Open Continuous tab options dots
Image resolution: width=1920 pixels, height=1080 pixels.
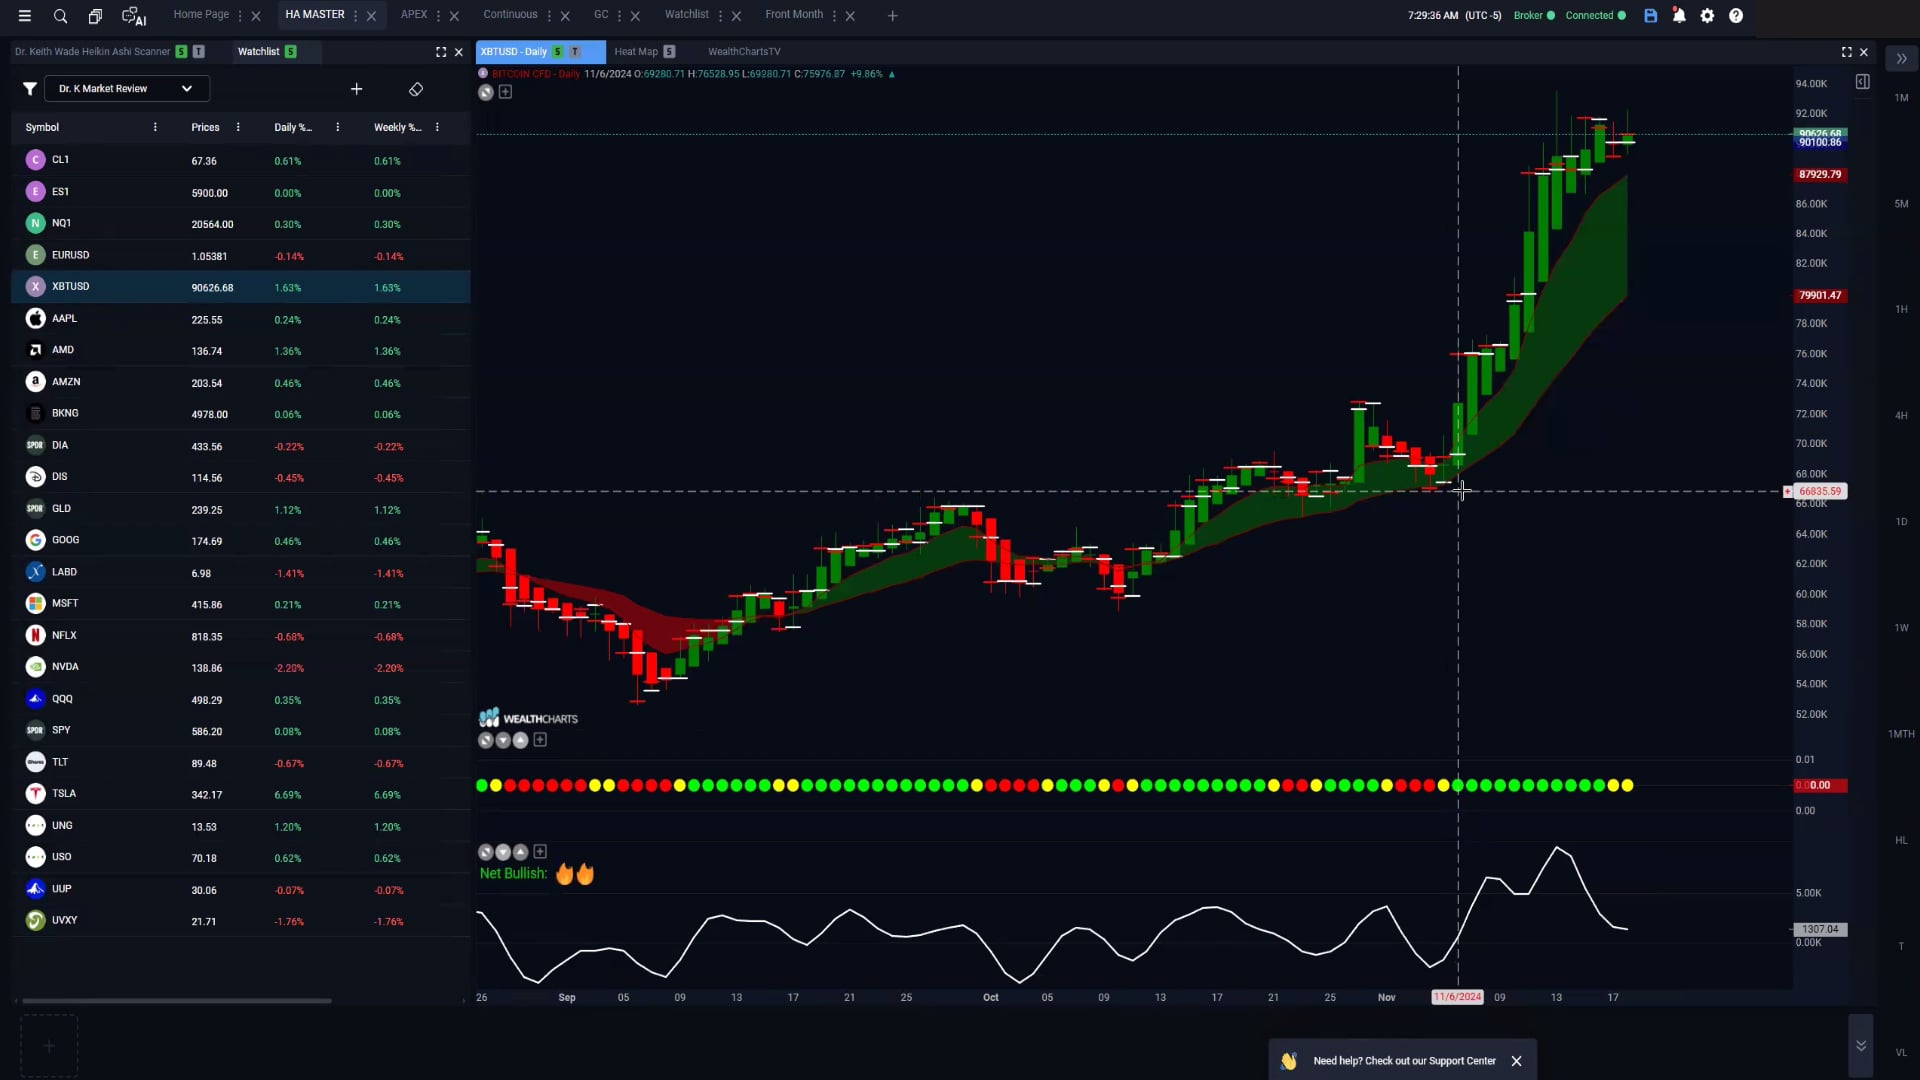pos(549,16)
